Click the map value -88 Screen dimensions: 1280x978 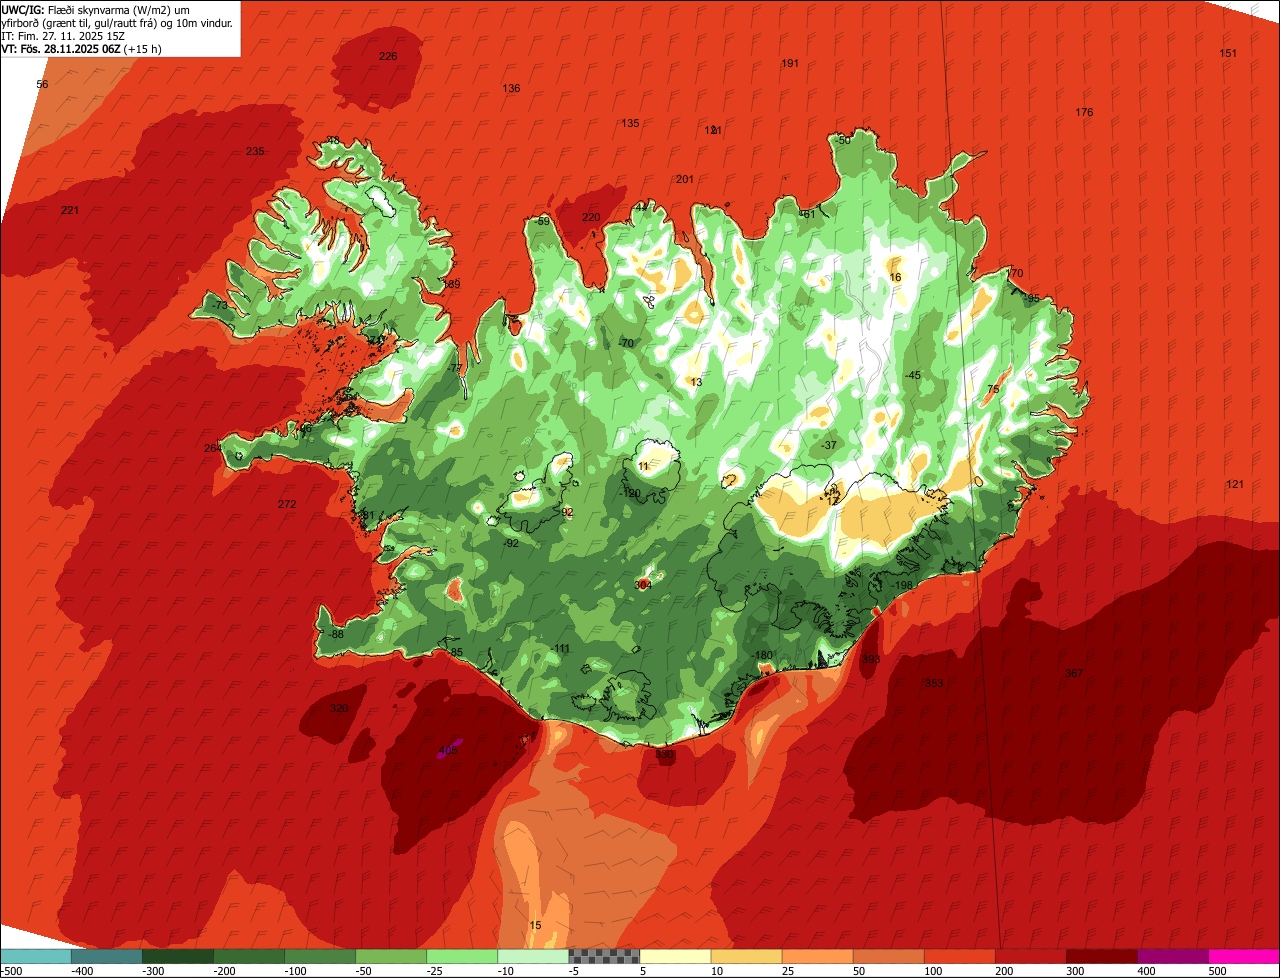[x=335, y=634]
